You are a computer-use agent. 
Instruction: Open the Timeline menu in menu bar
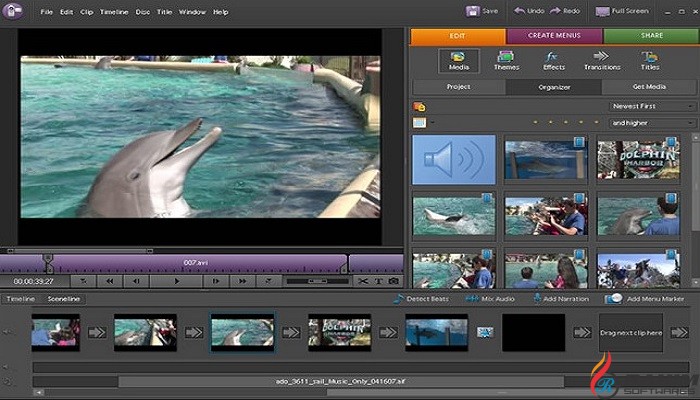pos(113,12)
